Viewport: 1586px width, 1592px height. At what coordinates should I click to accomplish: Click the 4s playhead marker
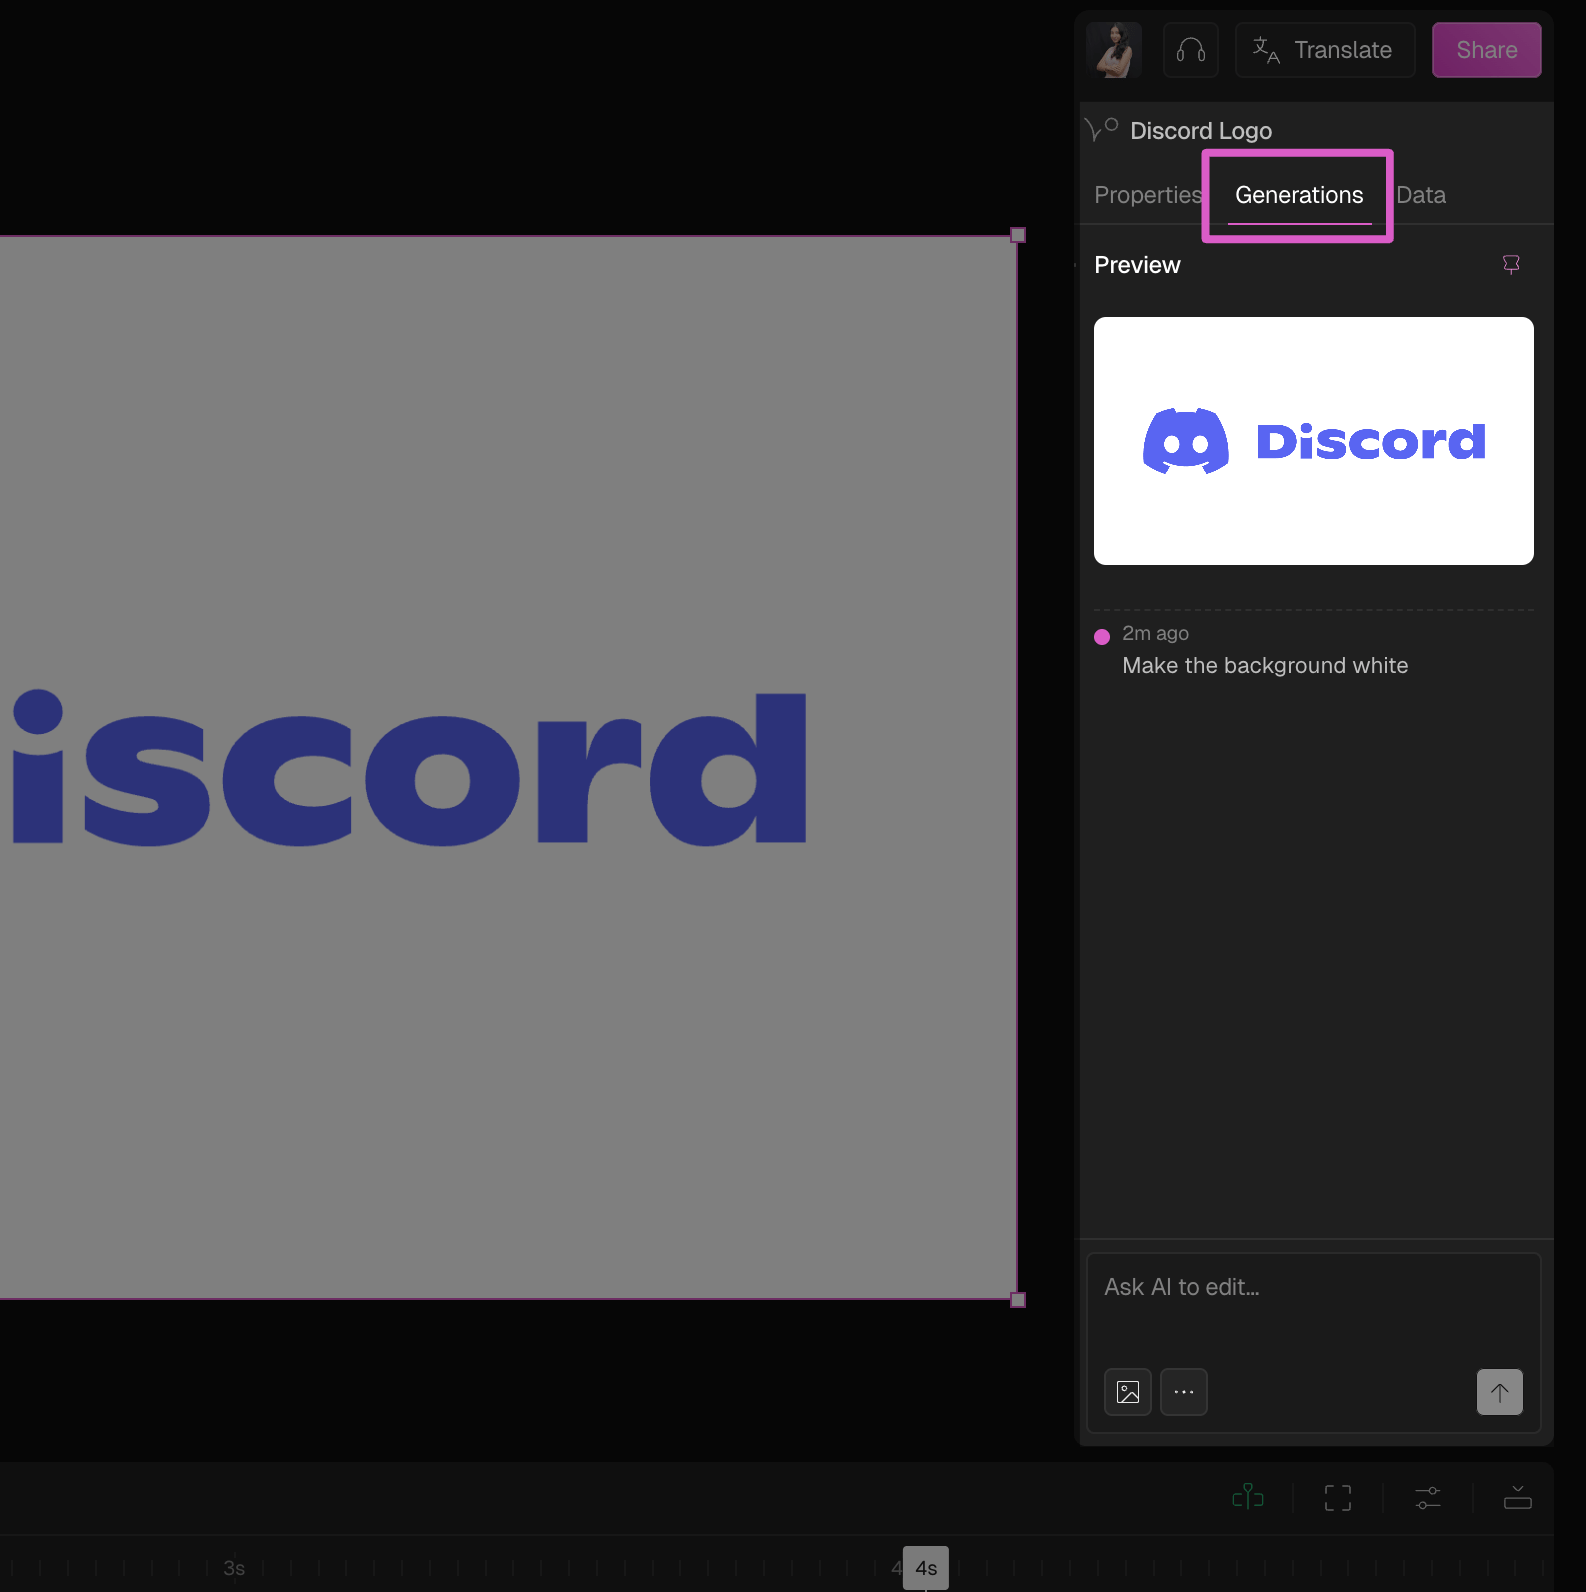(926, 1568)
